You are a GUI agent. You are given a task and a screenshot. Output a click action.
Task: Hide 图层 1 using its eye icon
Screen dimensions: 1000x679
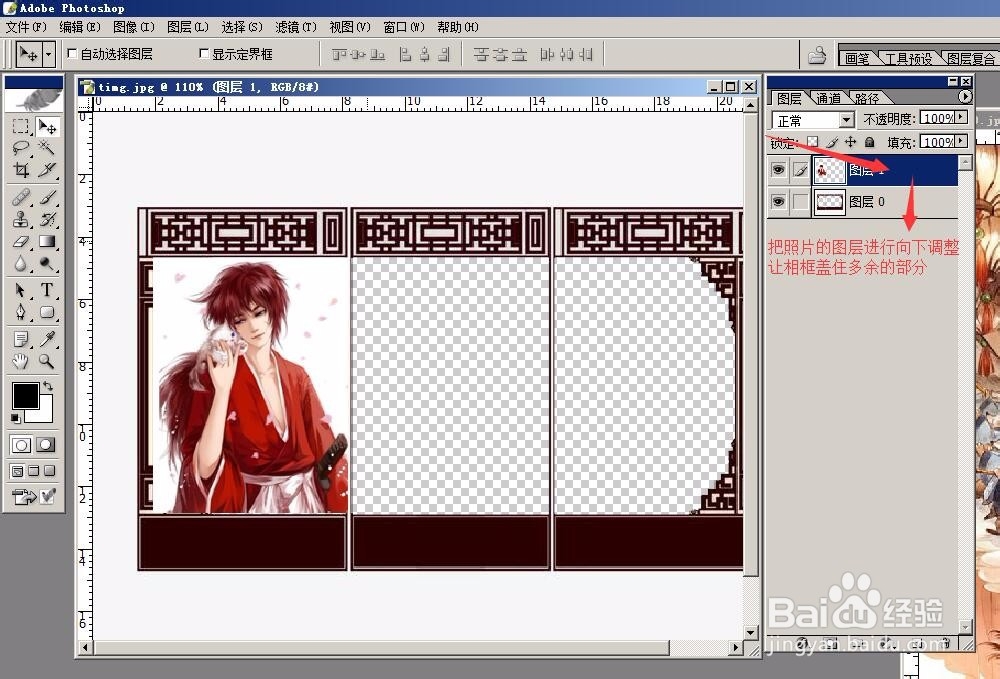click(x=778, y=170)
